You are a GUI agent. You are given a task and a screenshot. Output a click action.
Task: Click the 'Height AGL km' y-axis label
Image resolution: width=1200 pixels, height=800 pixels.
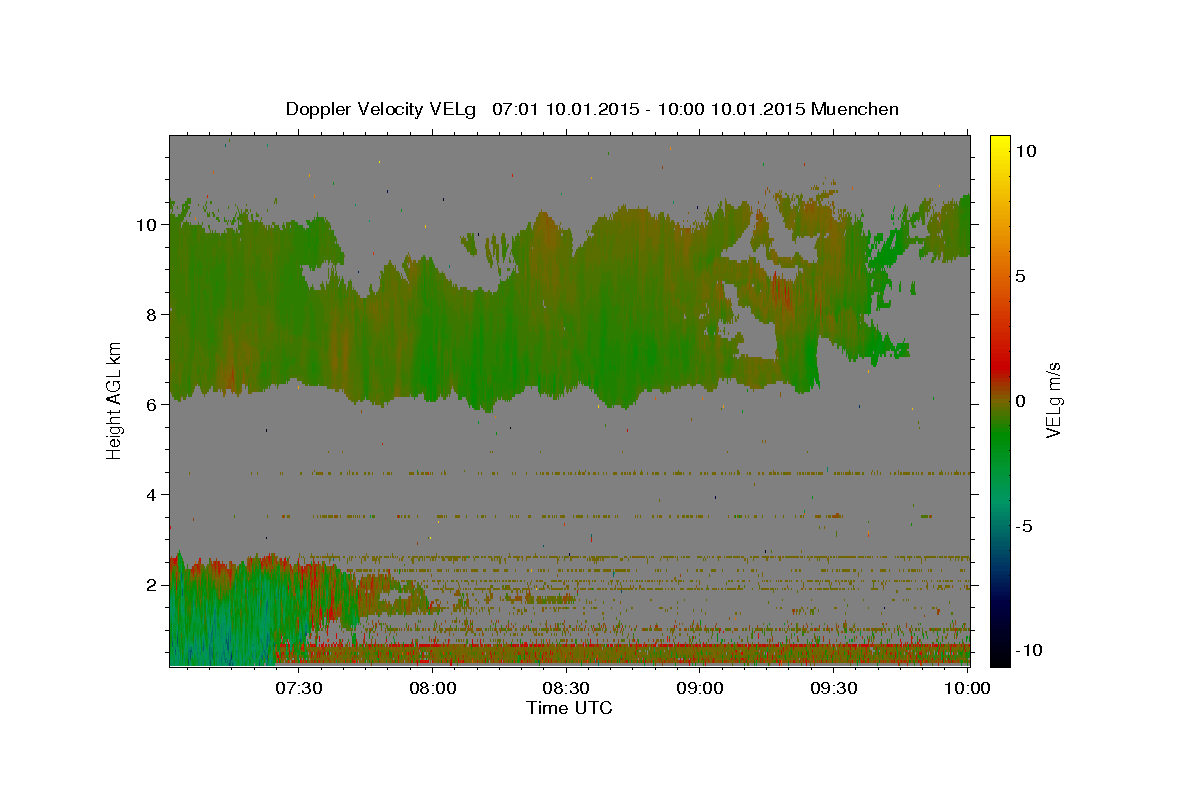[x=114, y=400]
